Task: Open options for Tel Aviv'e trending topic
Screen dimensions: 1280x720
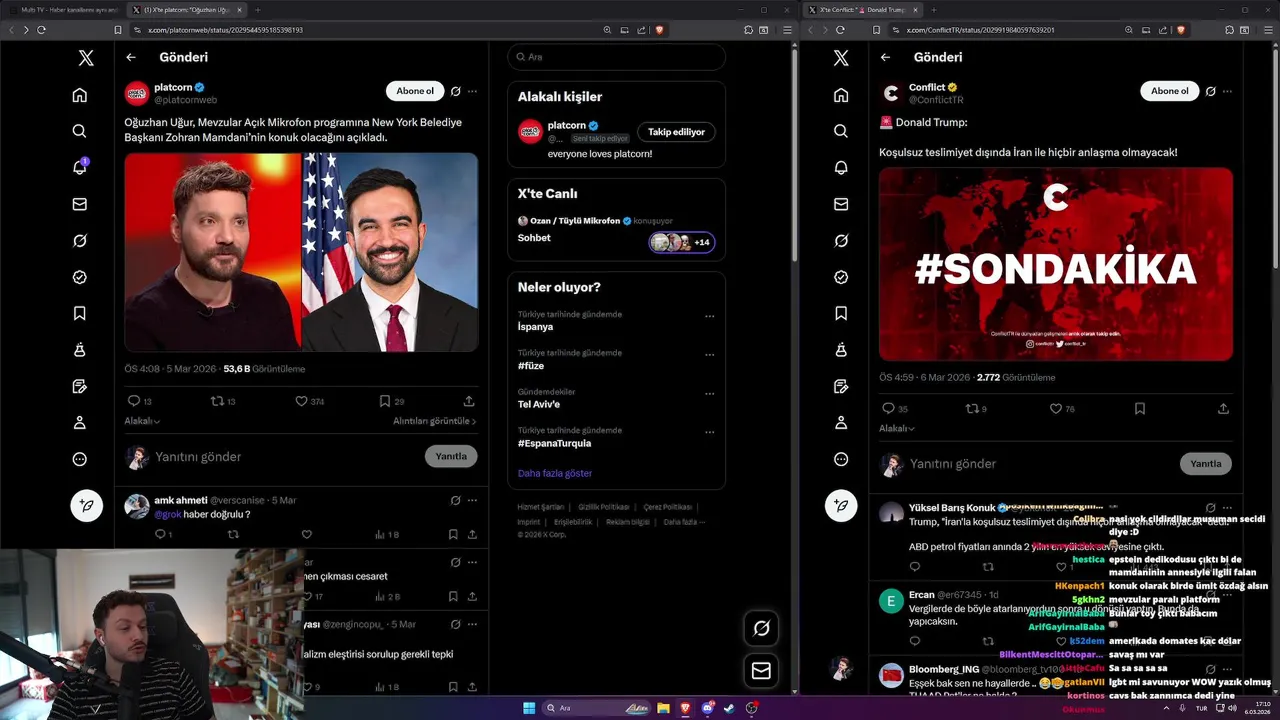Action: [709, 394]
